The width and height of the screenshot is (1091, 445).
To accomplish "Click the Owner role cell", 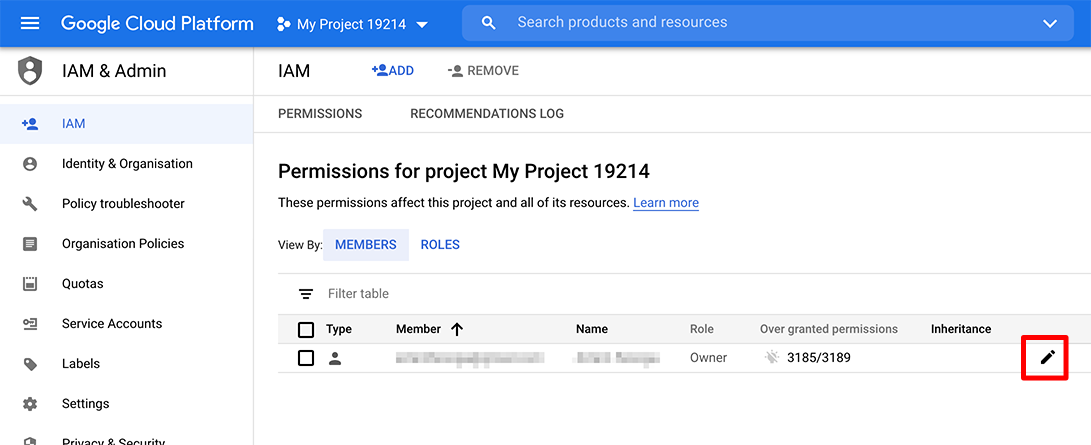I will point(708,357).
